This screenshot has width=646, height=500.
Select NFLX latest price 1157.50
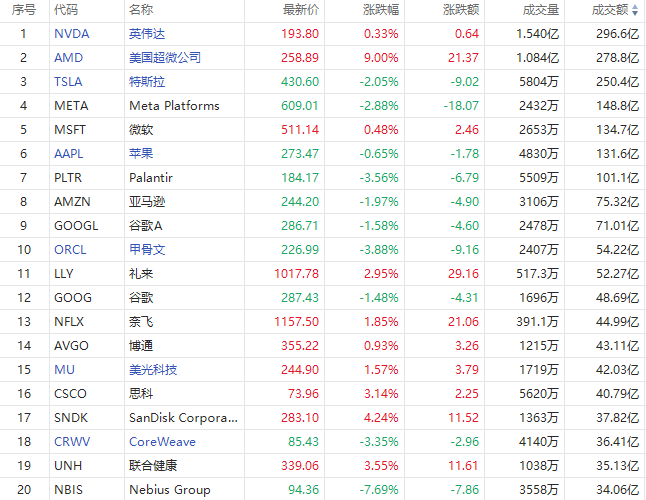tap(297, 321)
